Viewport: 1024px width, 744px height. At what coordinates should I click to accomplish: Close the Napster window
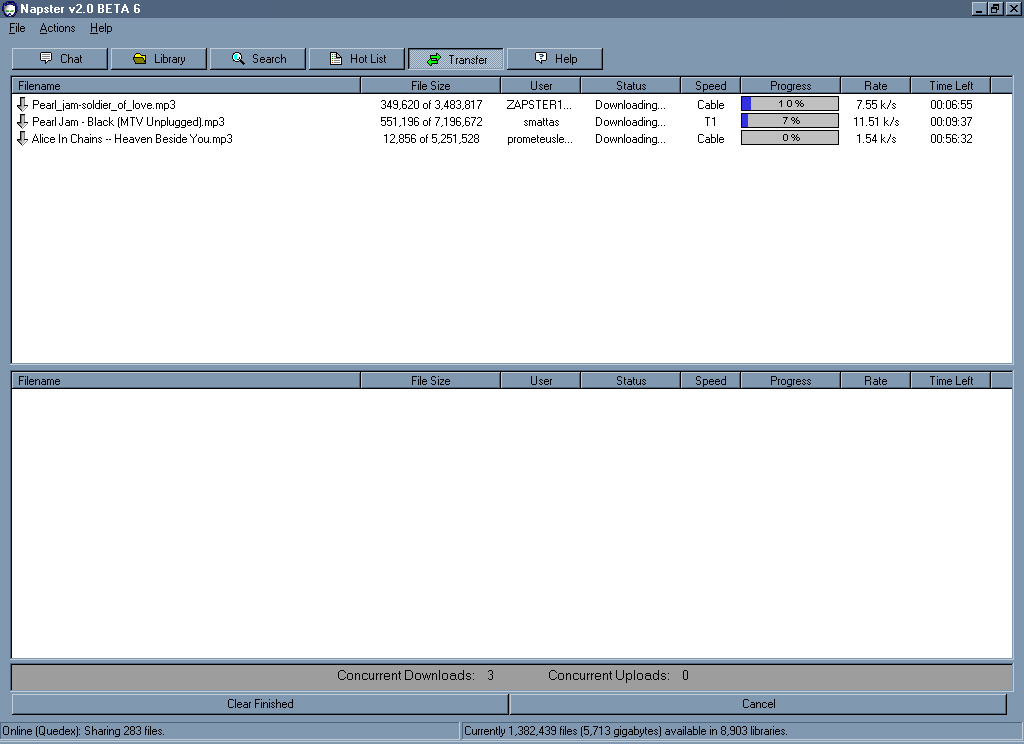tap(1014, 8)
